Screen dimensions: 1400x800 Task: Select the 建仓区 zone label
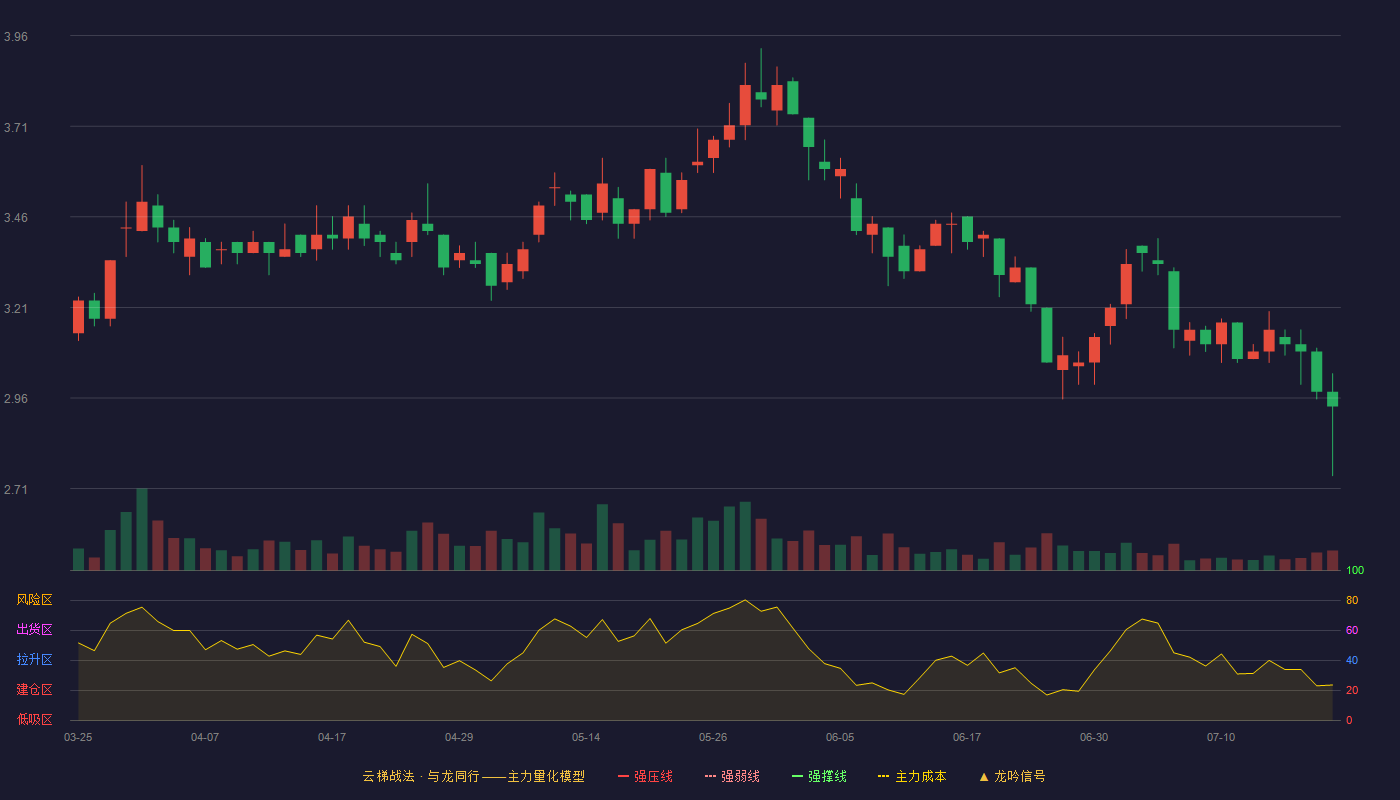coord(34,690)
